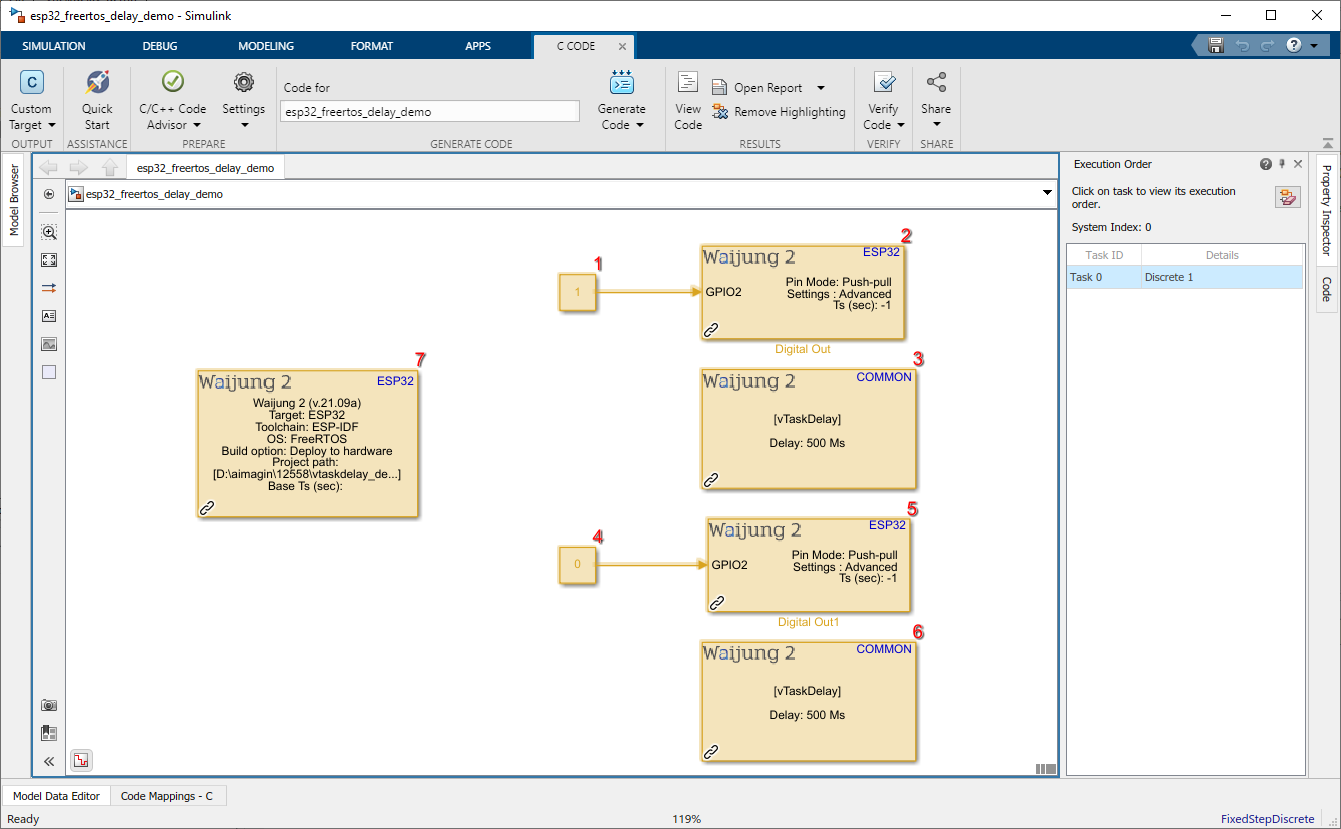Open the Custom Target menu
This screenshot has width=1341, height=829.
click(32, 101)
